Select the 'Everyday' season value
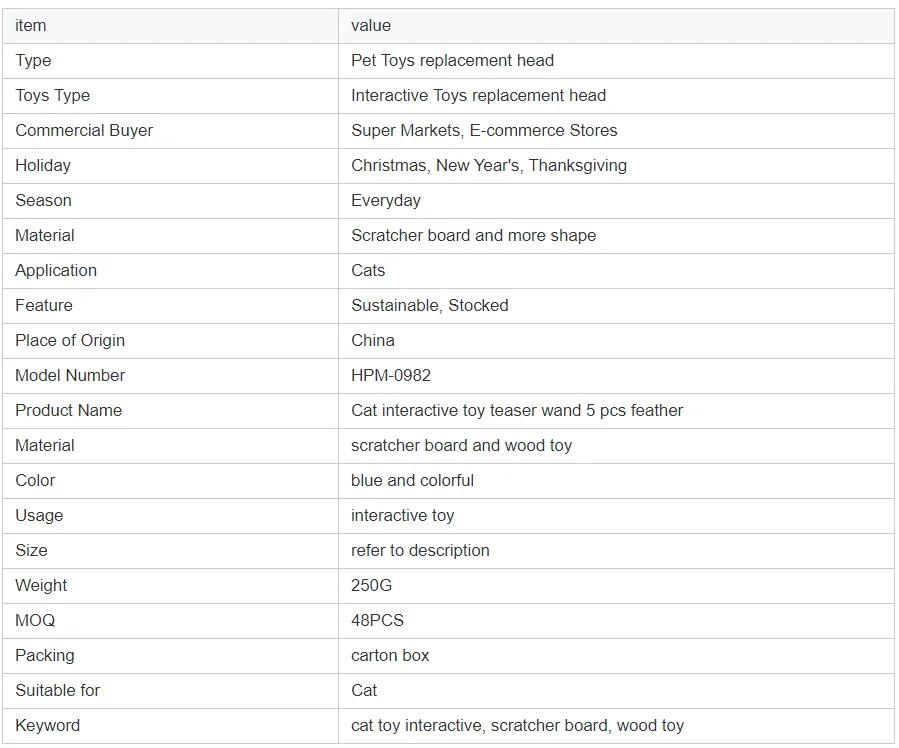The image size is (899, 748). click(386, 200)
